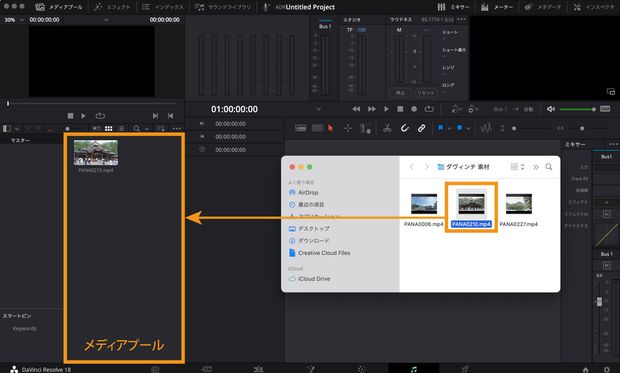This screenshot has width=620, height=373.
Task: Toggle loop in the timeline transport
Action: [x=429, y=109]
